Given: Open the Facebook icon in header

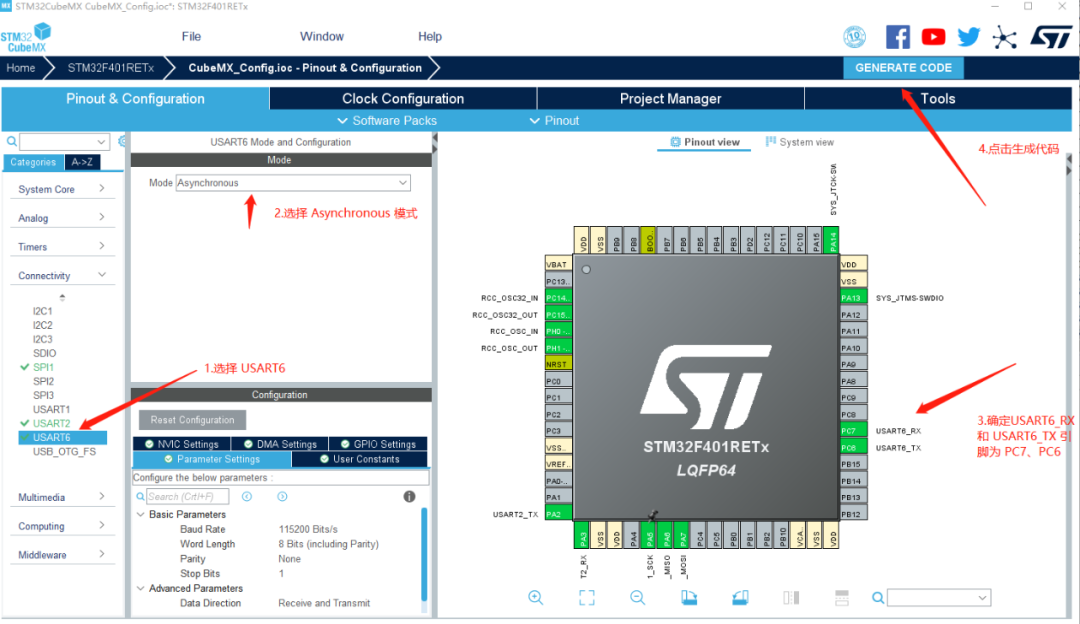Looking at the screenshot, I should pos(897,37).
